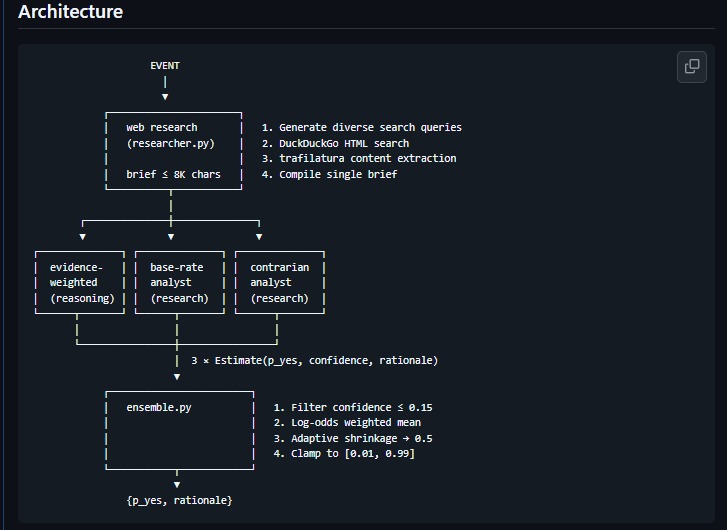Click the Architecture heading
Image resolution: width=727 pixels, height=530 pixels.
tap(70, 12)
